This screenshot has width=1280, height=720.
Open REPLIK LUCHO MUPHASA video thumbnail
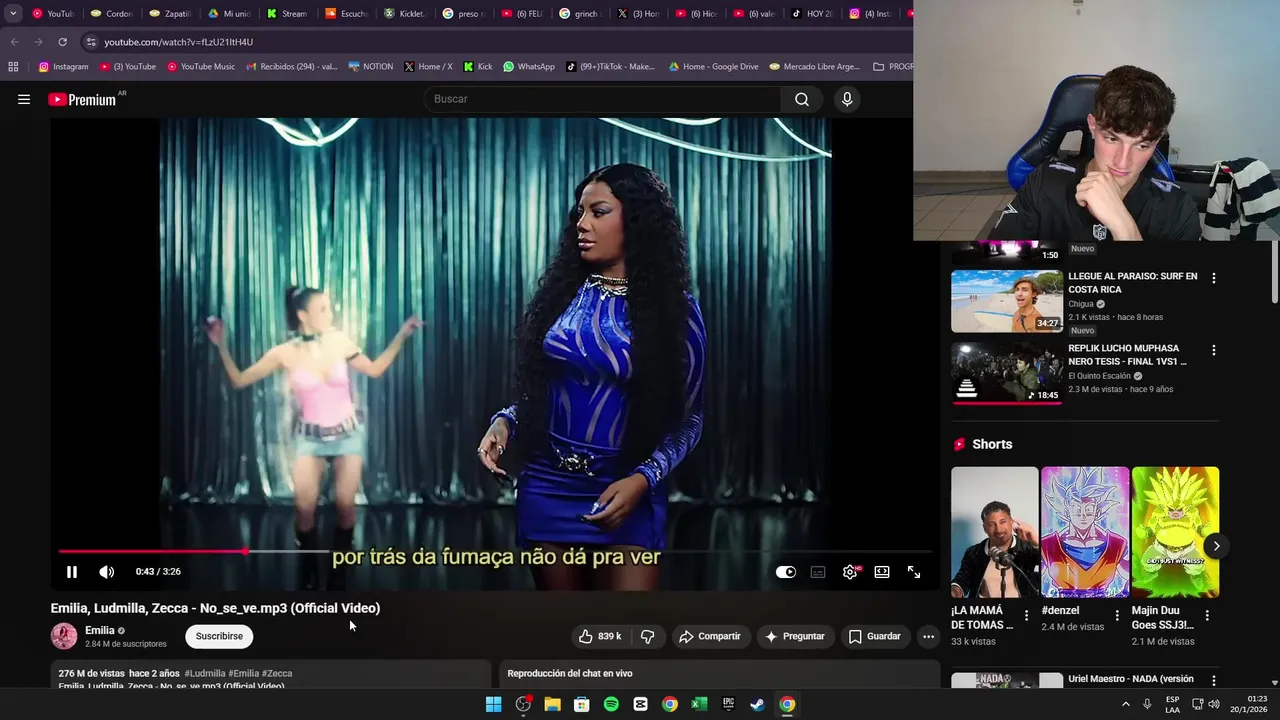point(1007,373)
